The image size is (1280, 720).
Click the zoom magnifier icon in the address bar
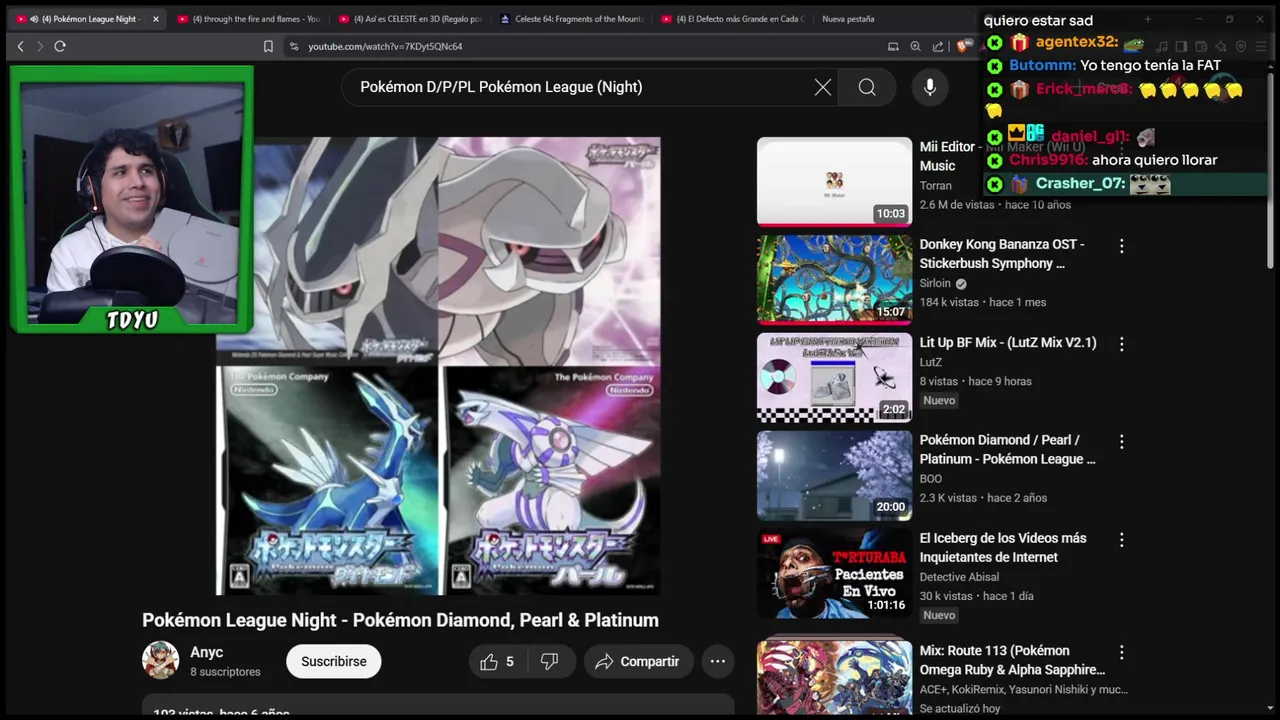[915, 46]
